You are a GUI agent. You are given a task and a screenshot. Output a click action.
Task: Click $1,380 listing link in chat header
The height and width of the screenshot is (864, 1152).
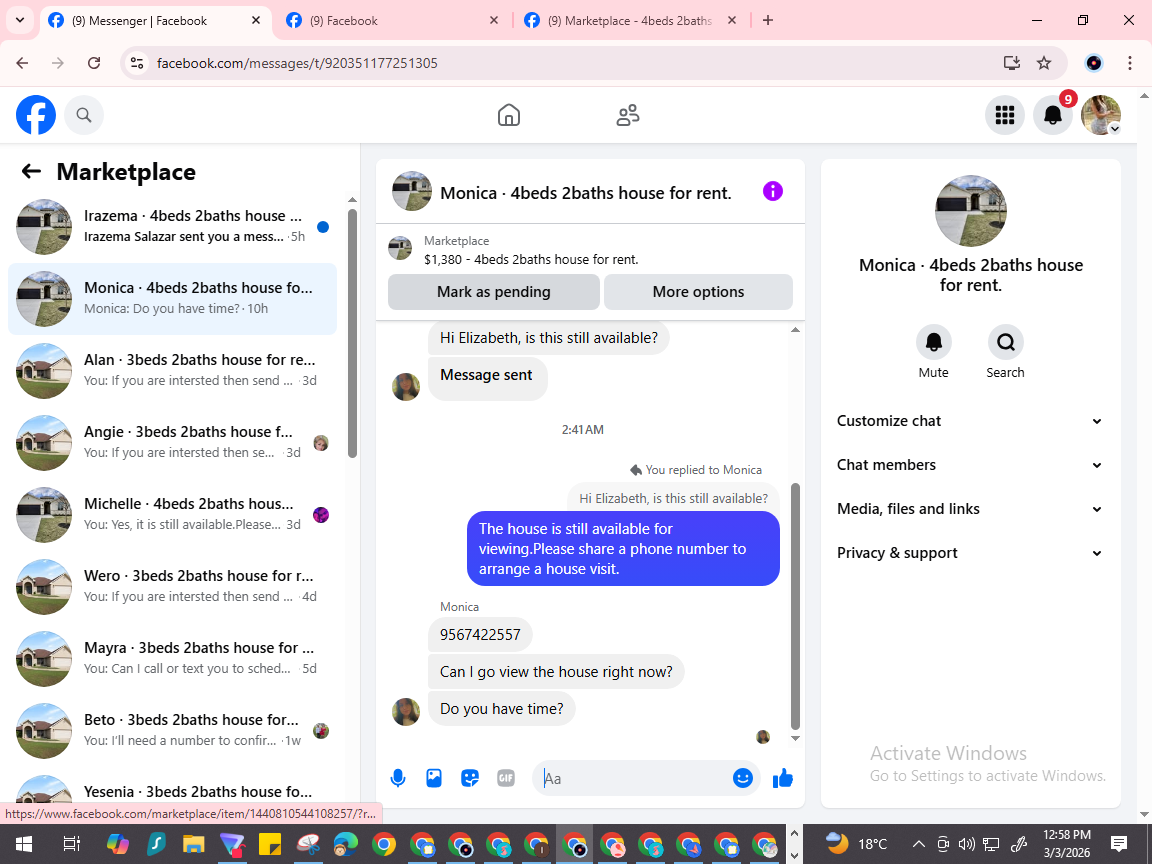530,259
